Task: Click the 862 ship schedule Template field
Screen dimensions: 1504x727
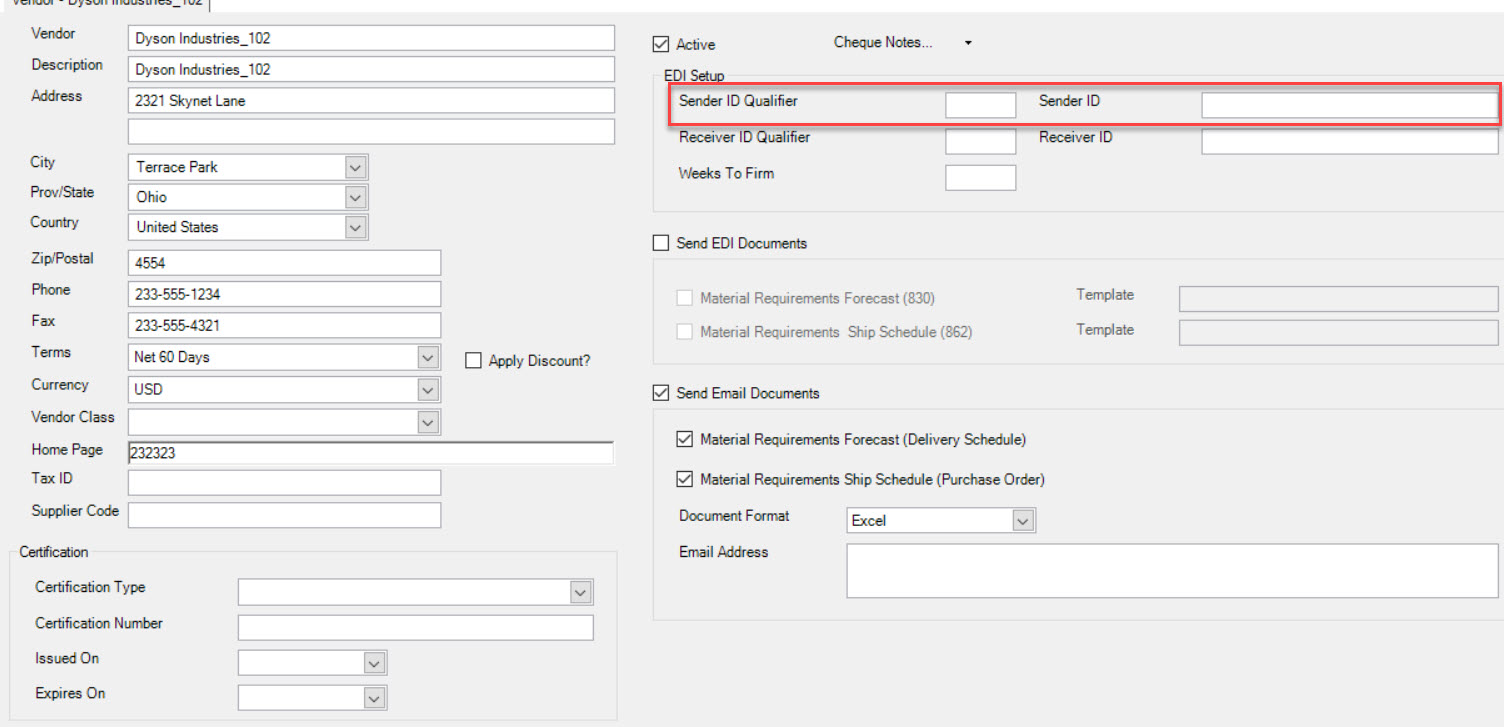Action: click(x=1339, y=333)
